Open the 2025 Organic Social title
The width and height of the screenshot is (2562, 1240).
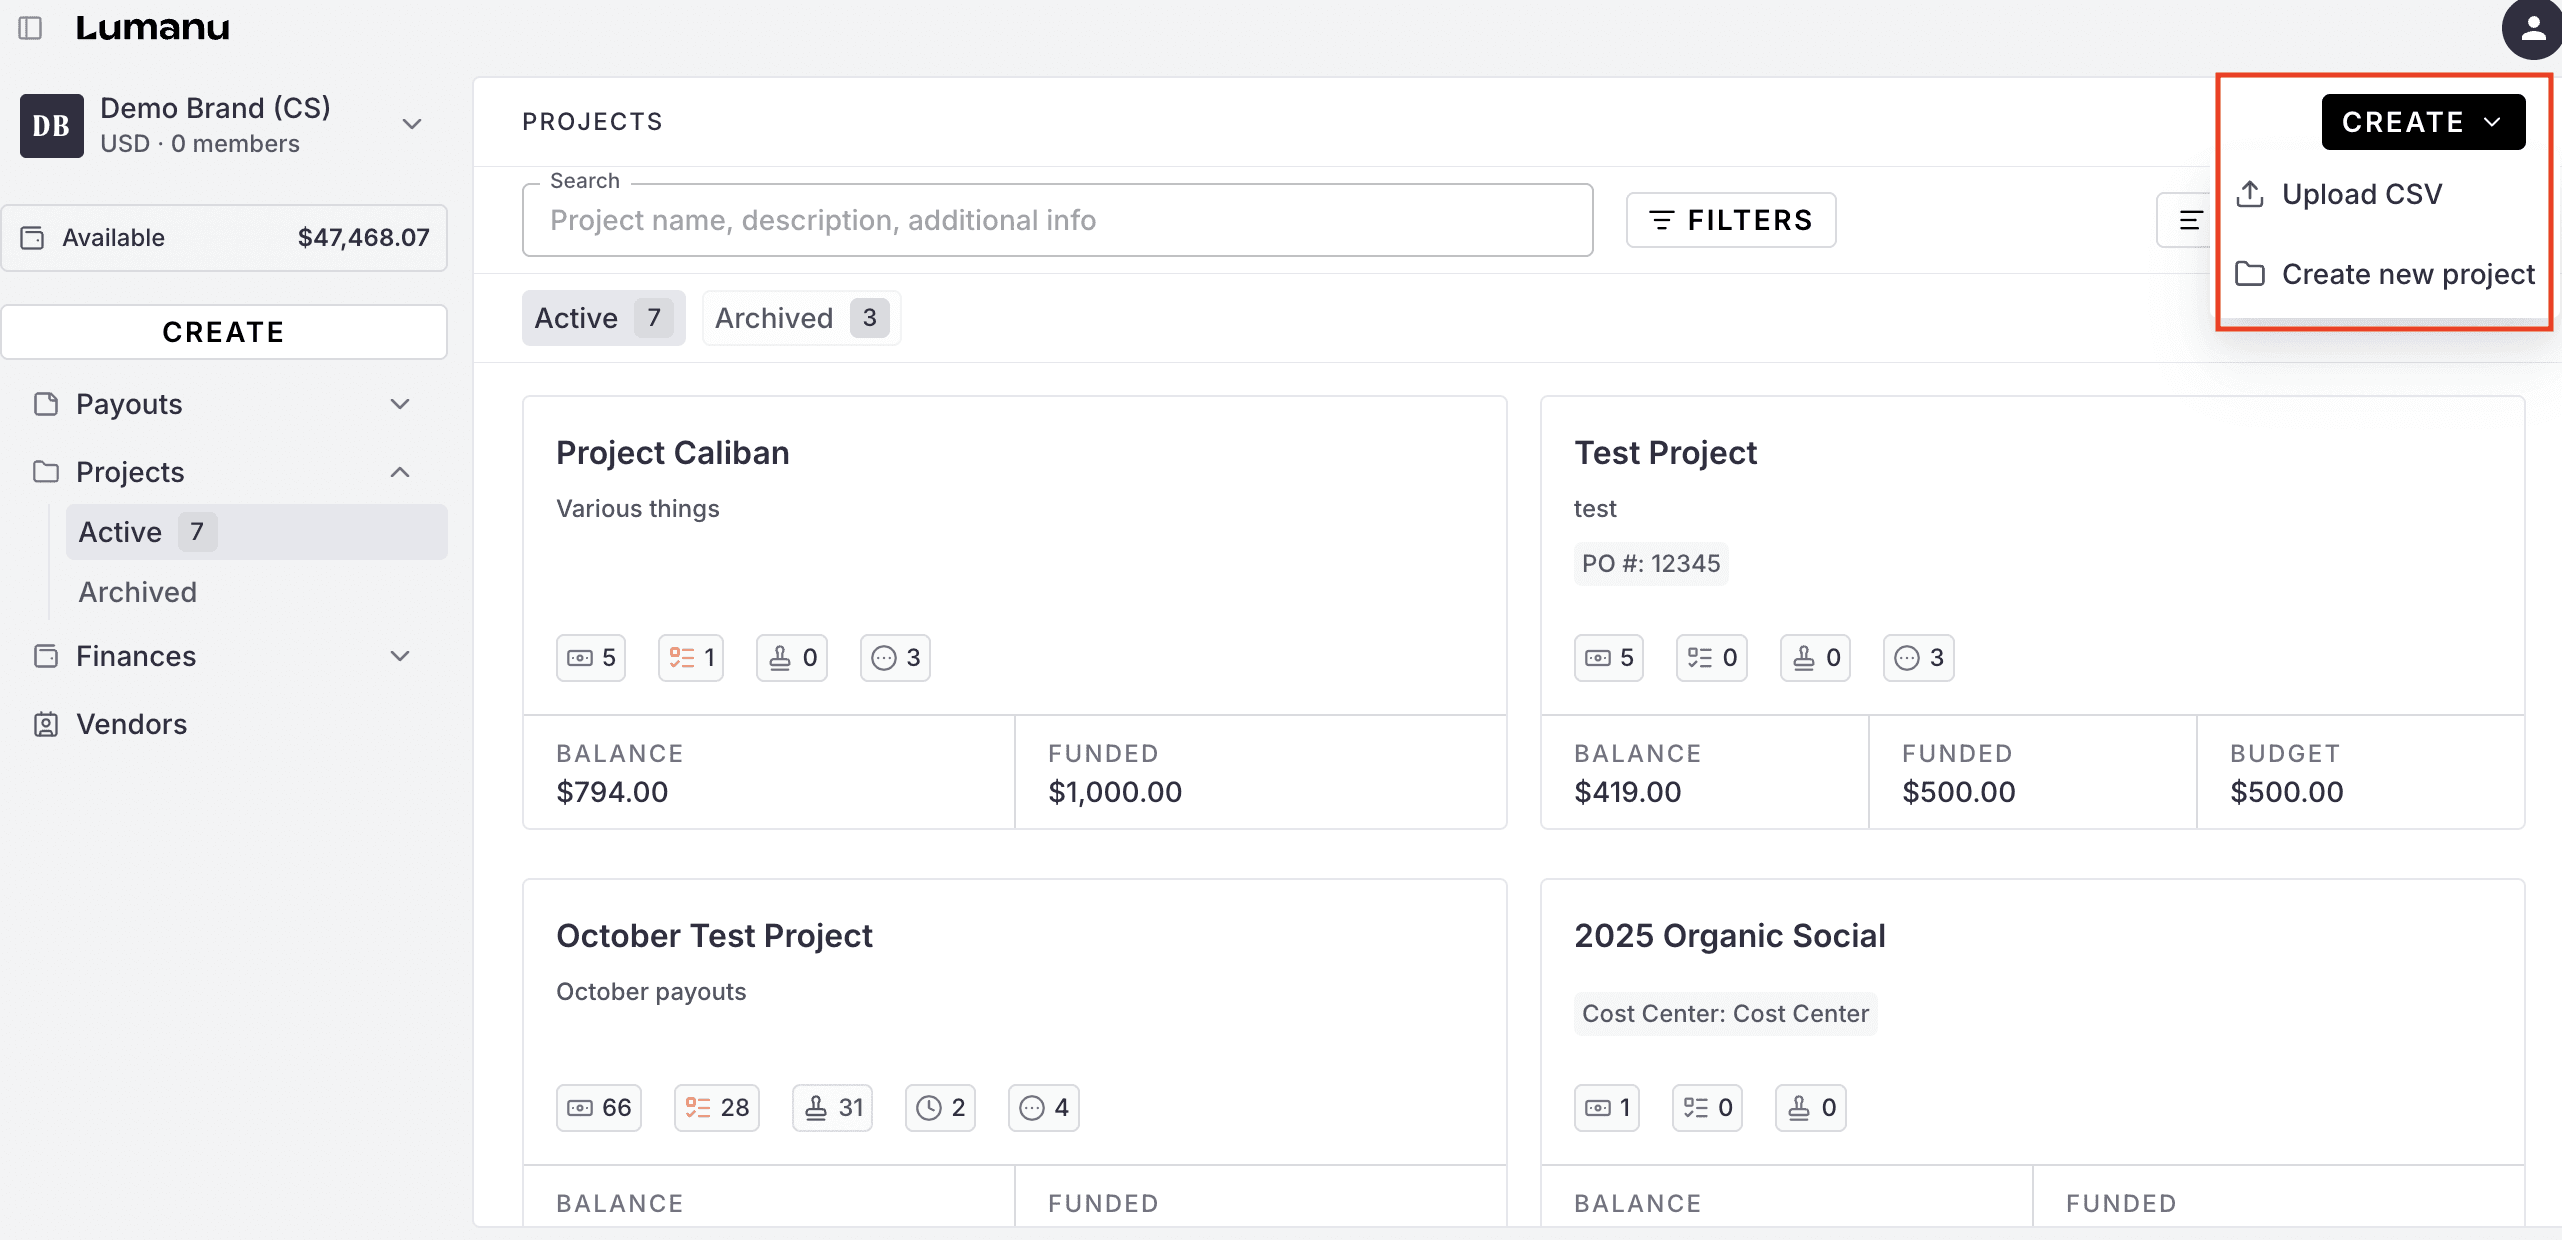tap(1730, 936)
